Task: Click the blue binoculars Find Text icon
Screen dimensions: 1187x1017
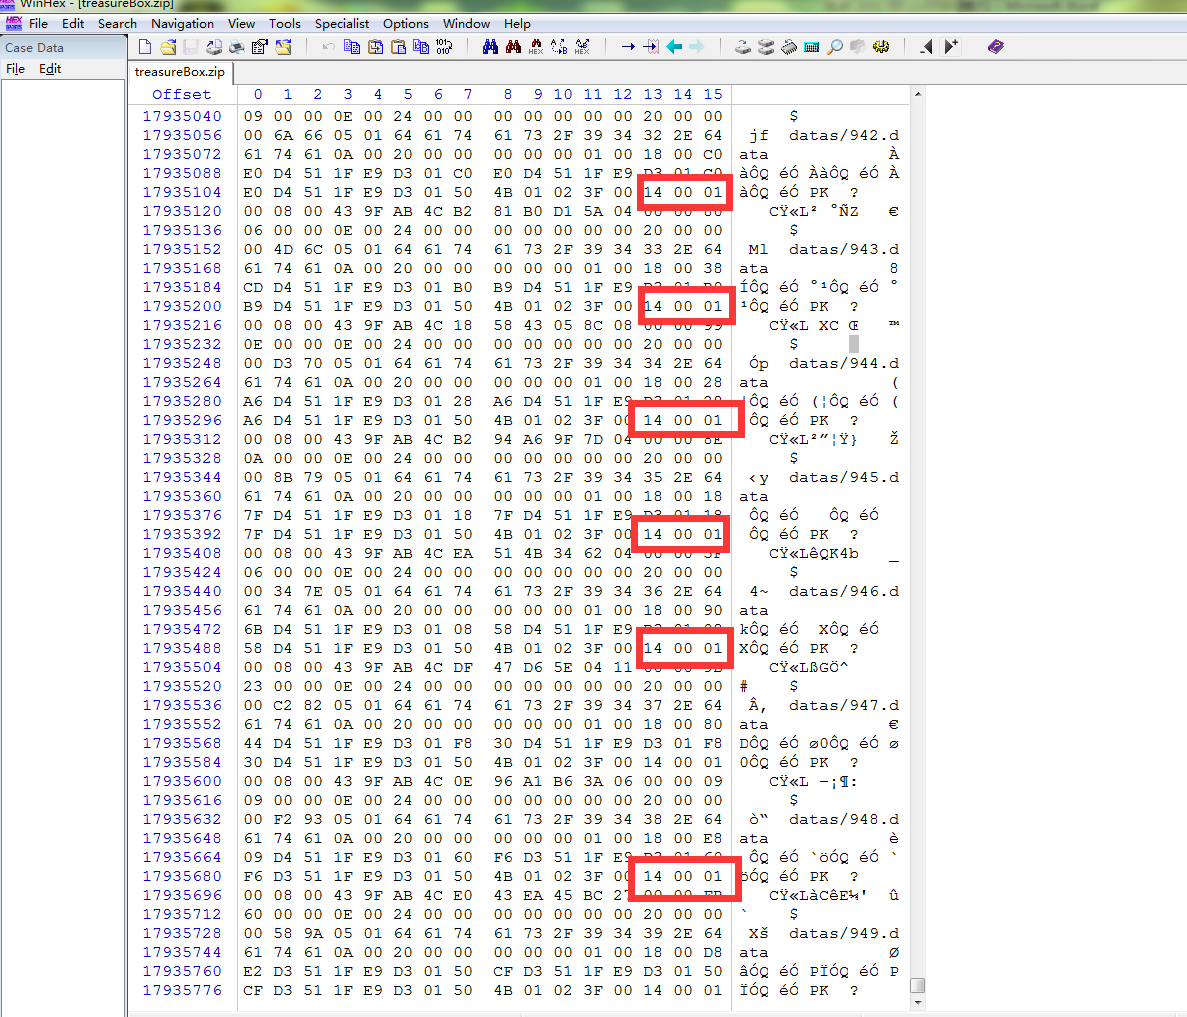Action: pos(490,47)
